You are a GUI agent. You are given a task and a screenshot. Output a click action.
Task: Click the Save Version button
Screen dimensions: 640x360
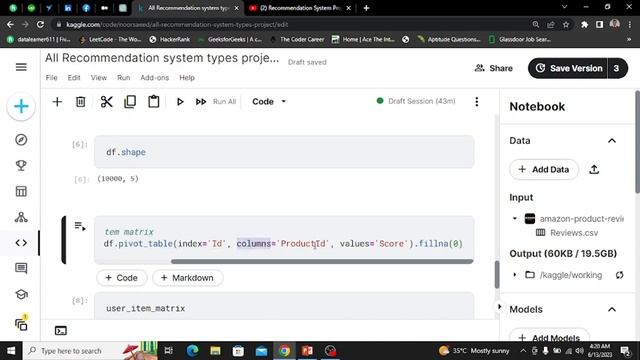coord(569,68)
